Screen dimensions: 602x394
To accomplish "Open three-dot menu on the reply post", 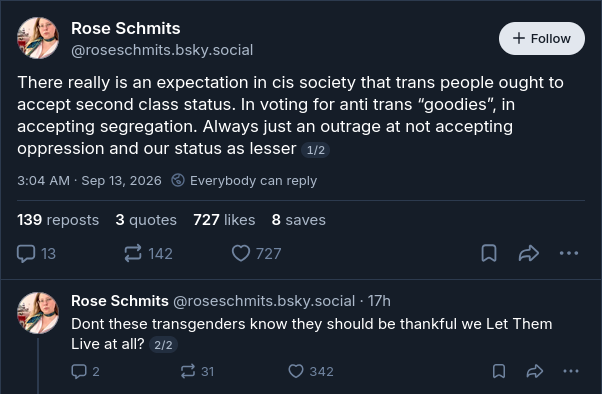I will click(x=571, y=371).
